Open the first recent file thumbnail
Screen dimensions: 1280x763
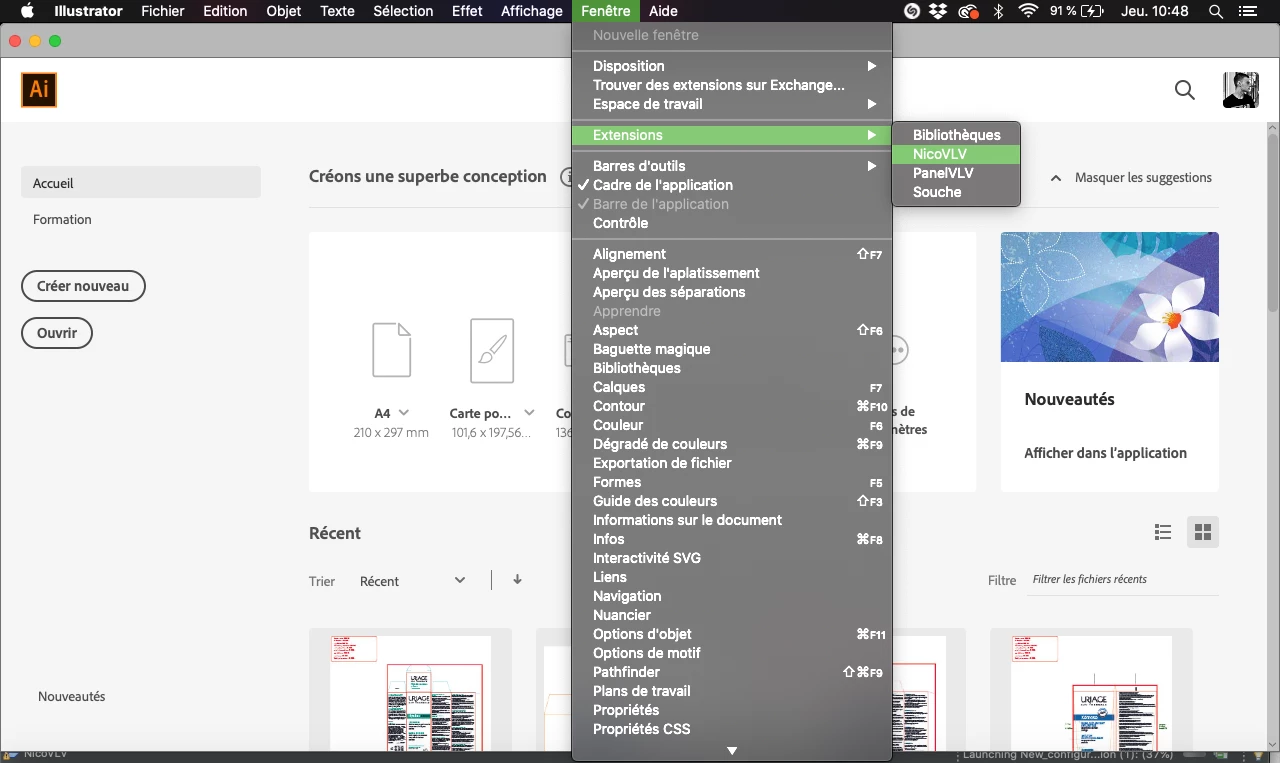click(x=410, y=690)
